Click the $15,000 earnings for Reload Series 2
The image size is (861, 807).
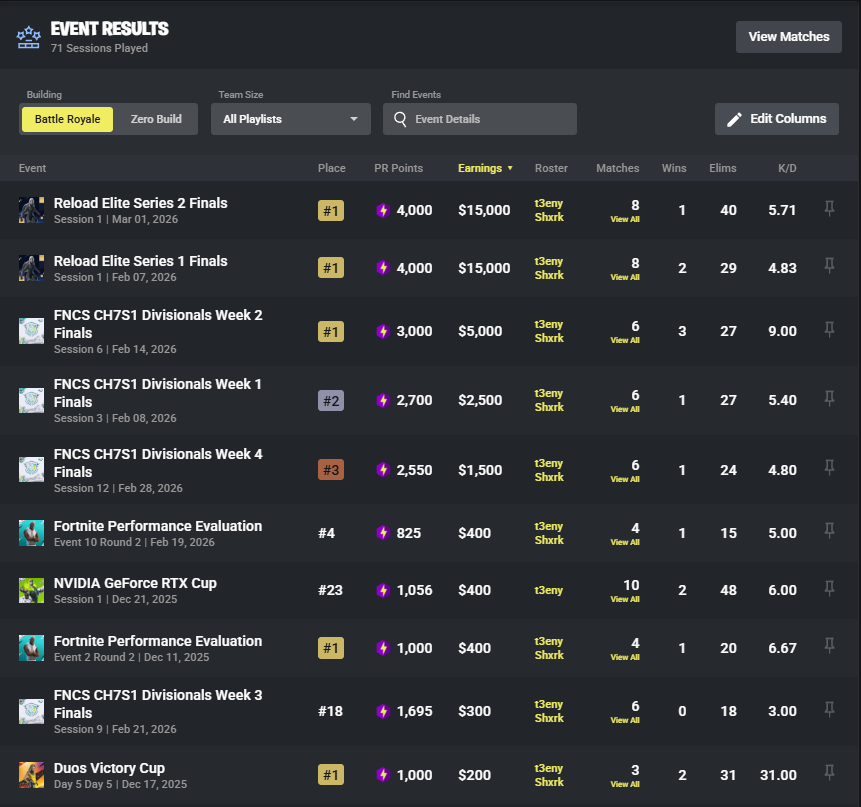pos(484,210)
